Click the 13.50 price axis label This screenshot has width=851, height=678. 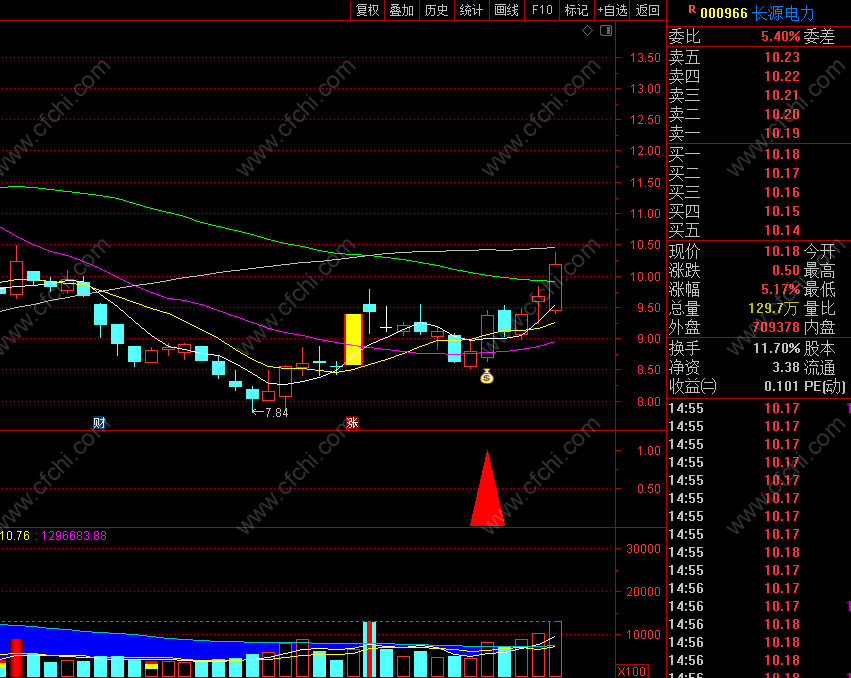point(645,58)
